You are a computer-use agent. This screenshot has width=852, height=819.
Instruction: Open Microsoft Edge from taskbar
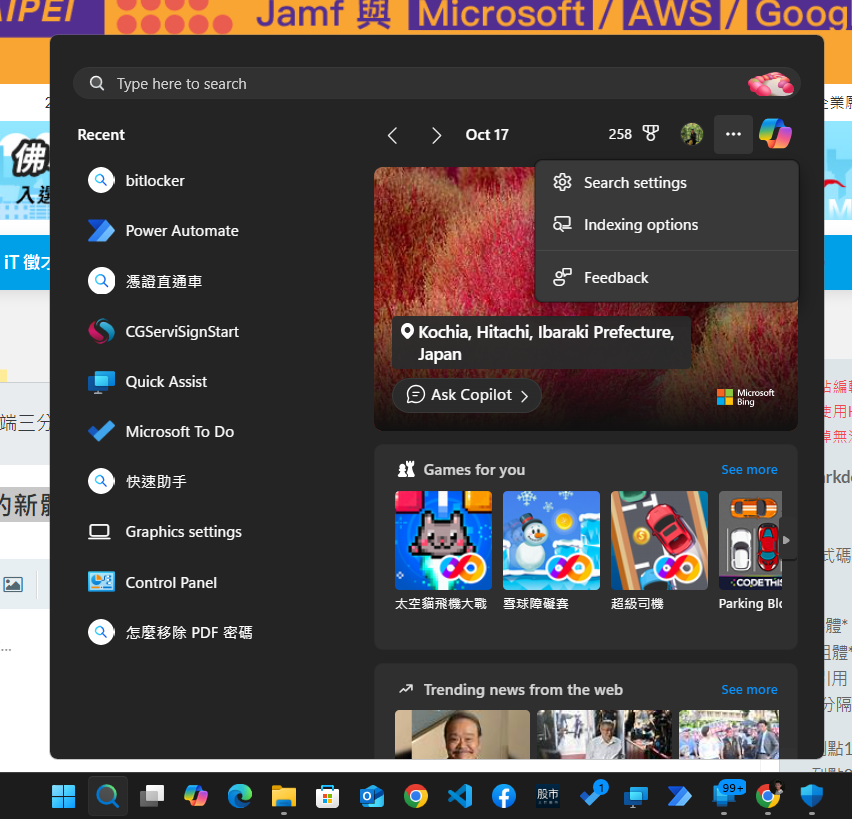click(240, 797)
